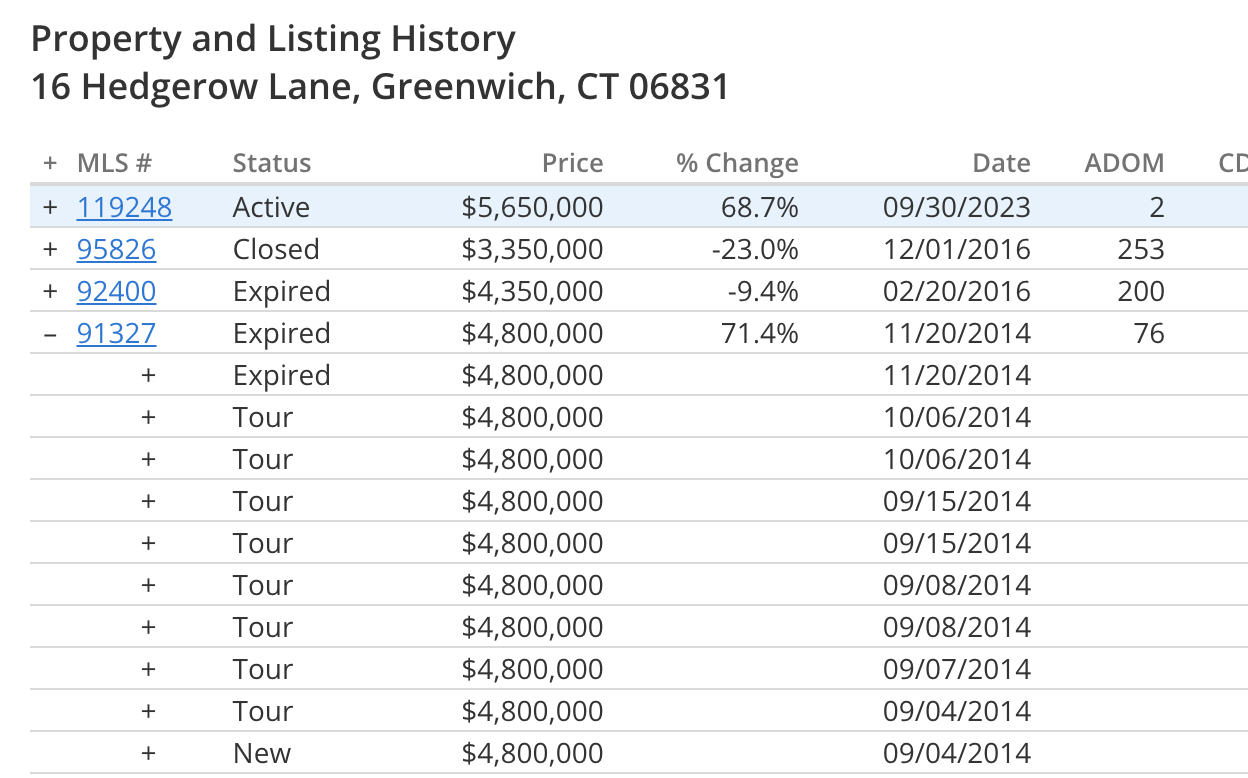Screen dimensions: 1248x778
Task: Expand all rows using header plus icon
Action: pyautogui.click(x=50, y=163)
